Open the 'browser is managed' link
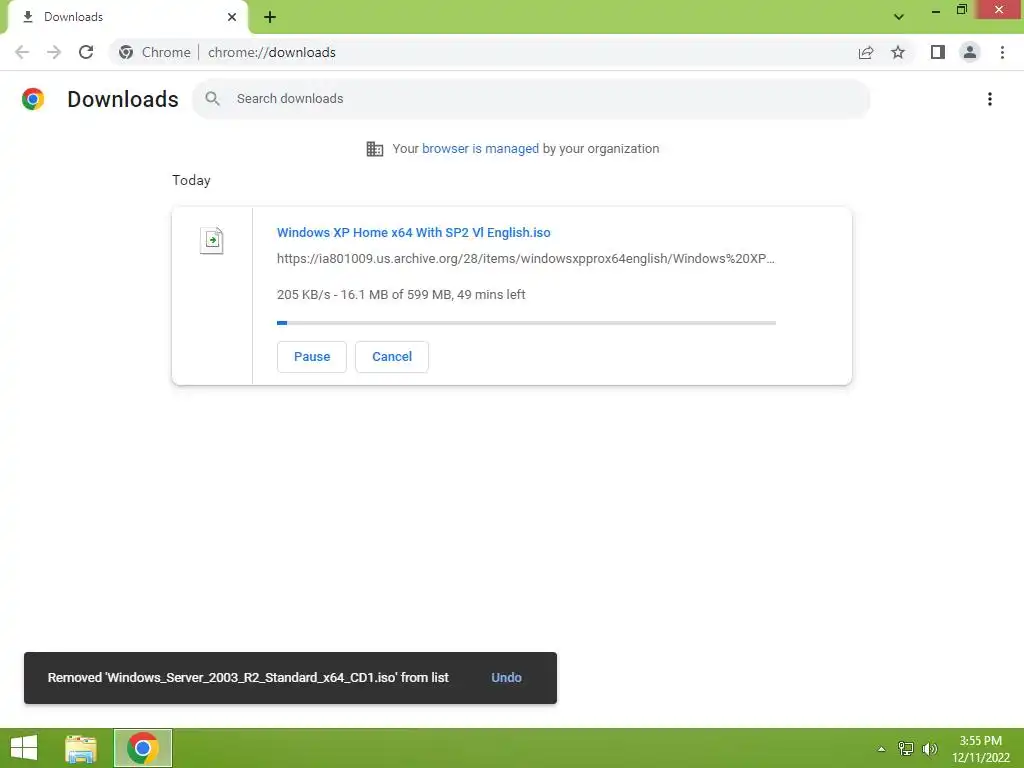This screenshot has height=768, width=1024. pyautogui.click(x=480, y=149)
